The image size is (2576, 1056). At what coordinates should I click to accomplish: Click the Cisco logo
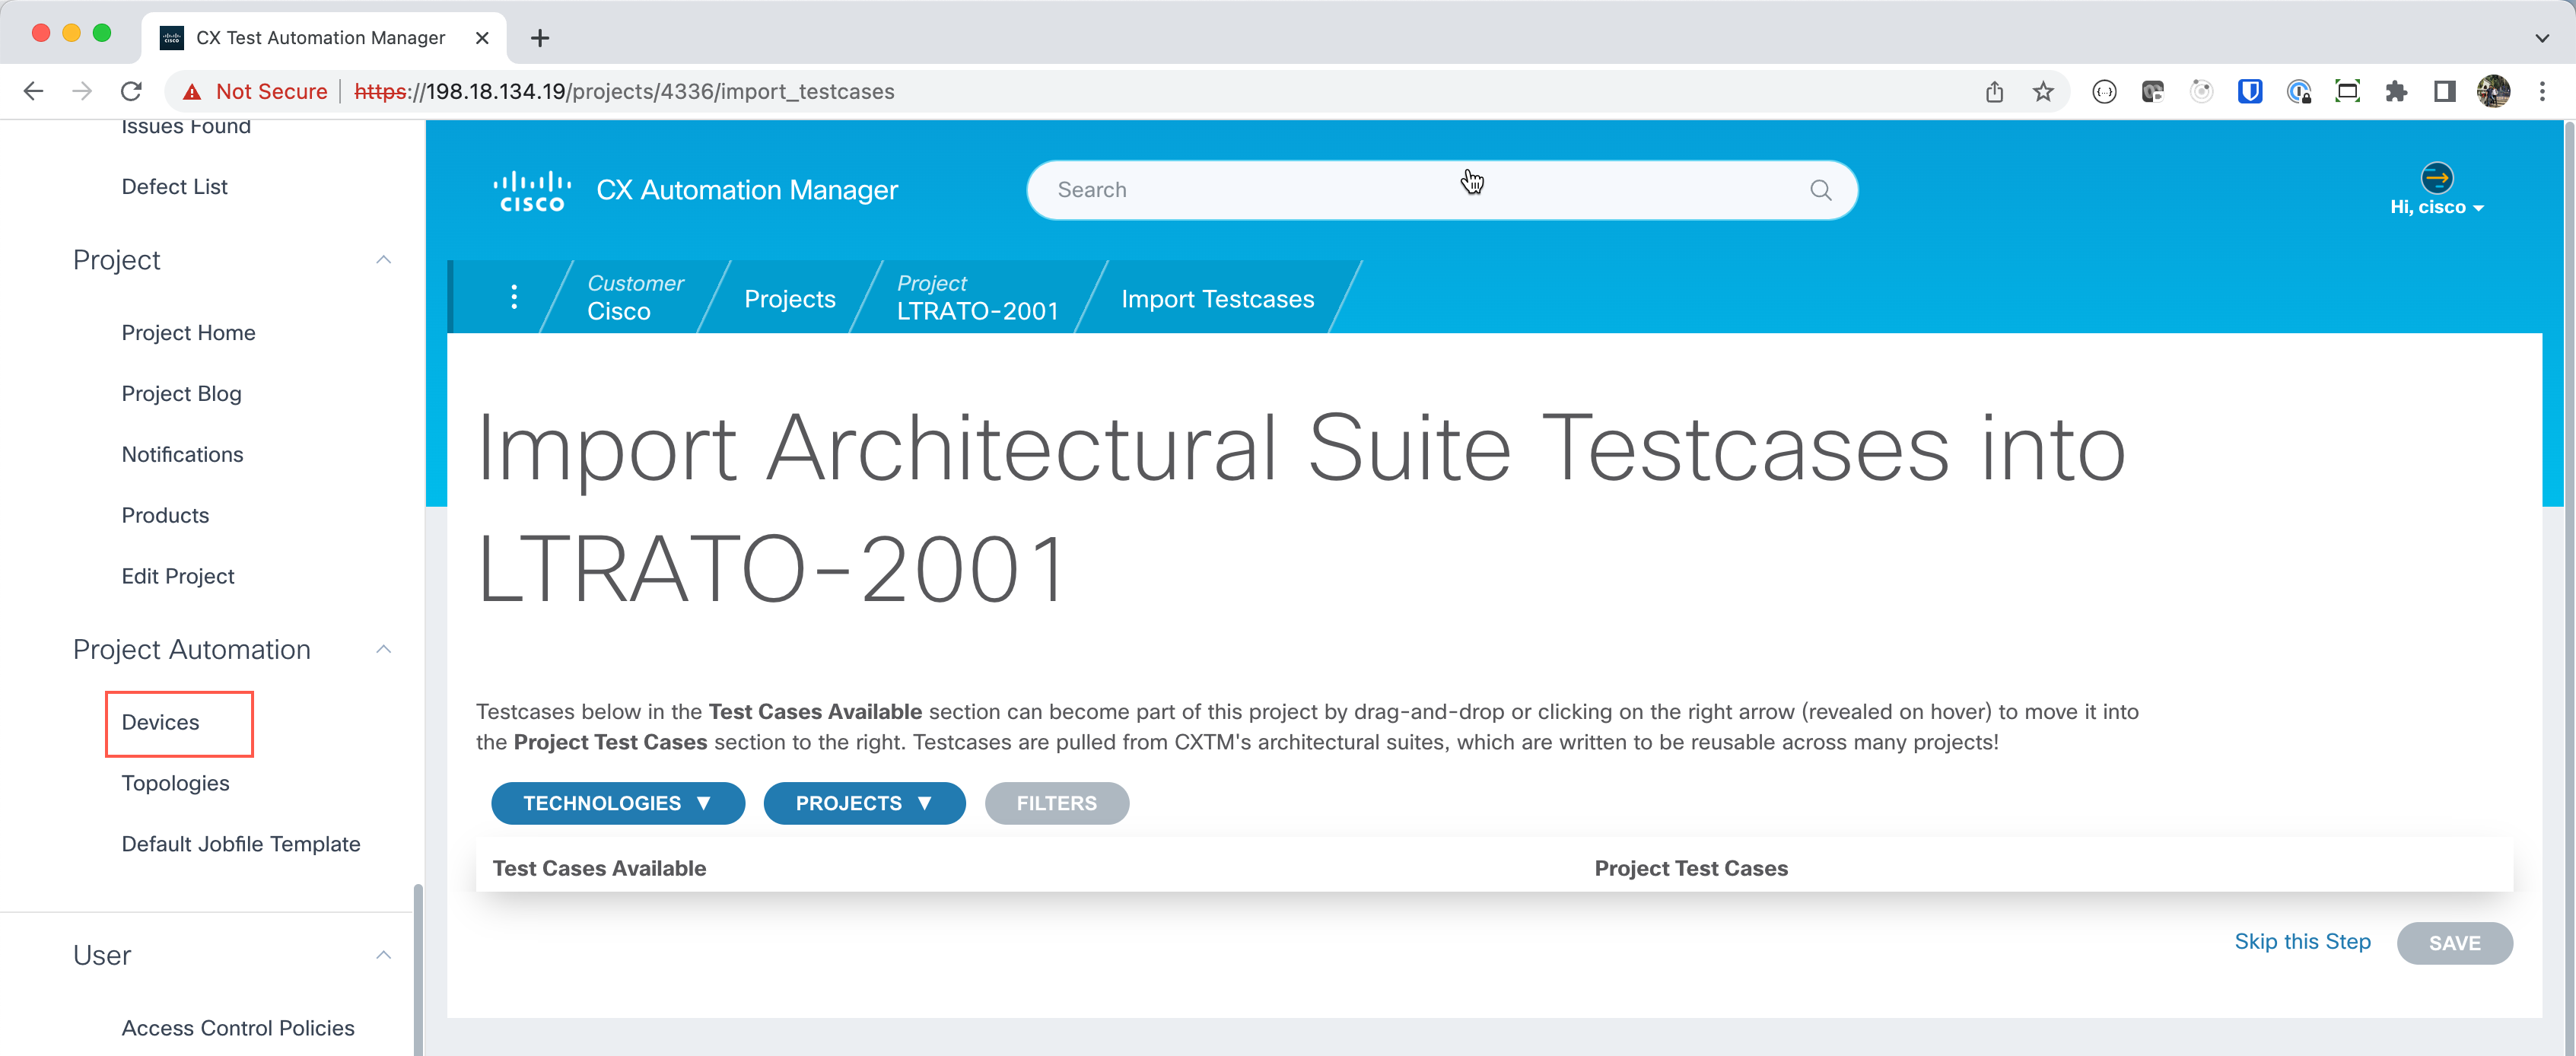tap(532, 191)
